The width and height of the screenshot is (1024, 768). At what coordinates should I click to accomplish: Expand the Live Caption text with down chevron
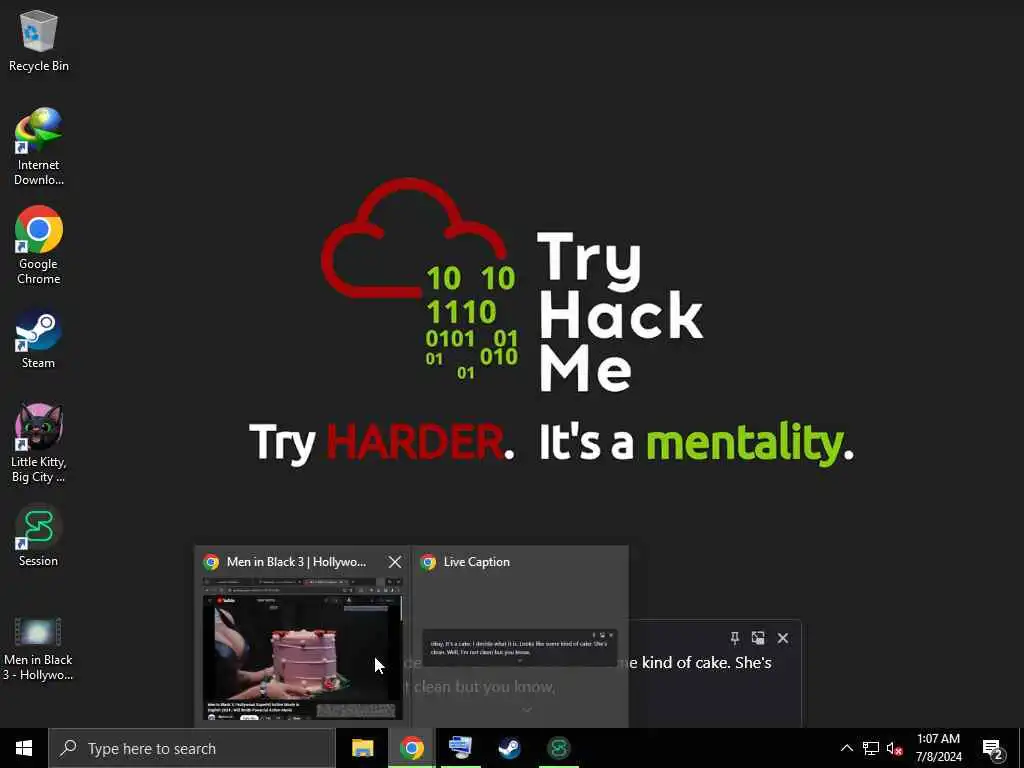click(527, 711)
